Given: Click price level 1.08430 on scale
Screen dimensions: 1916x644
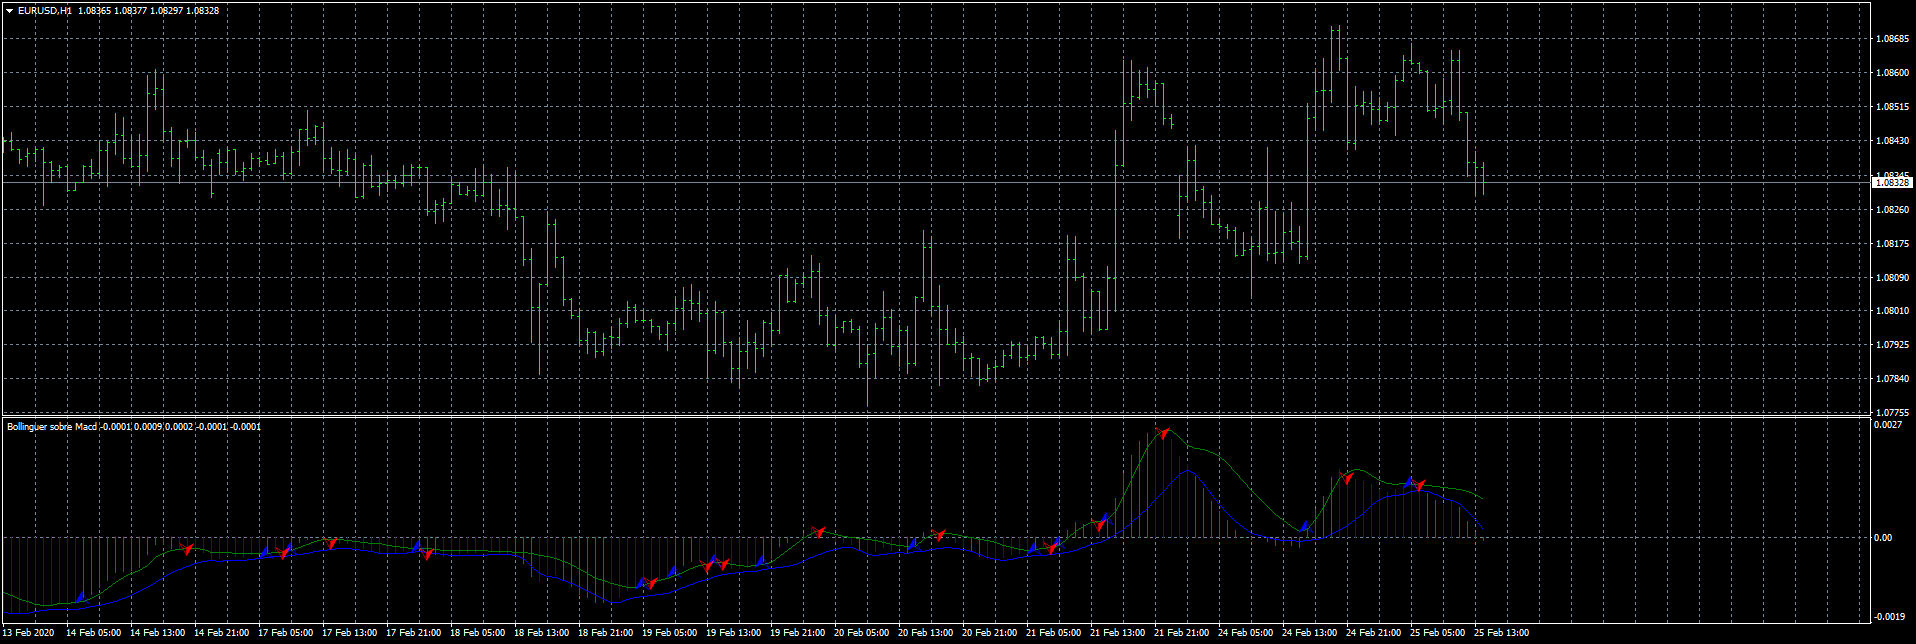Looking at the screenshot, I should (x=1892, y=141).
